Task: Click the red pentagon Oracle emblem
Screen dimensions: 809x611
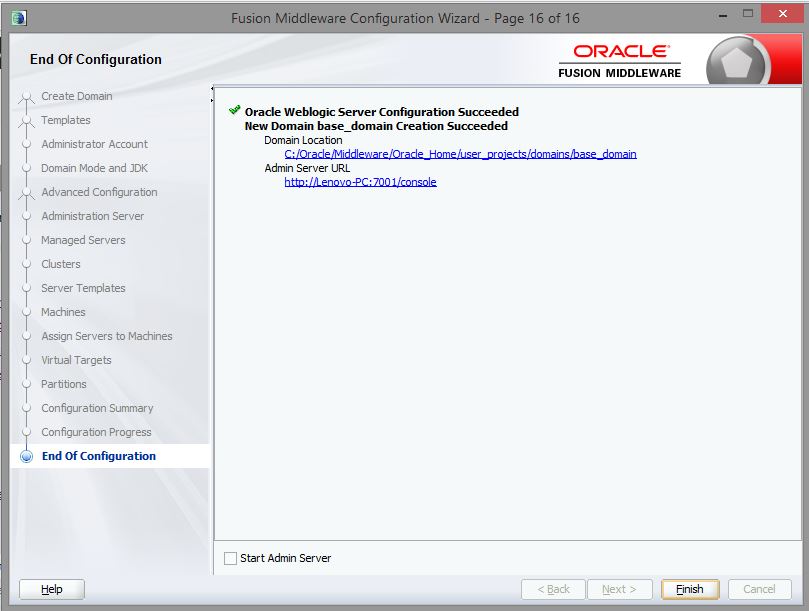Action: 739,64
